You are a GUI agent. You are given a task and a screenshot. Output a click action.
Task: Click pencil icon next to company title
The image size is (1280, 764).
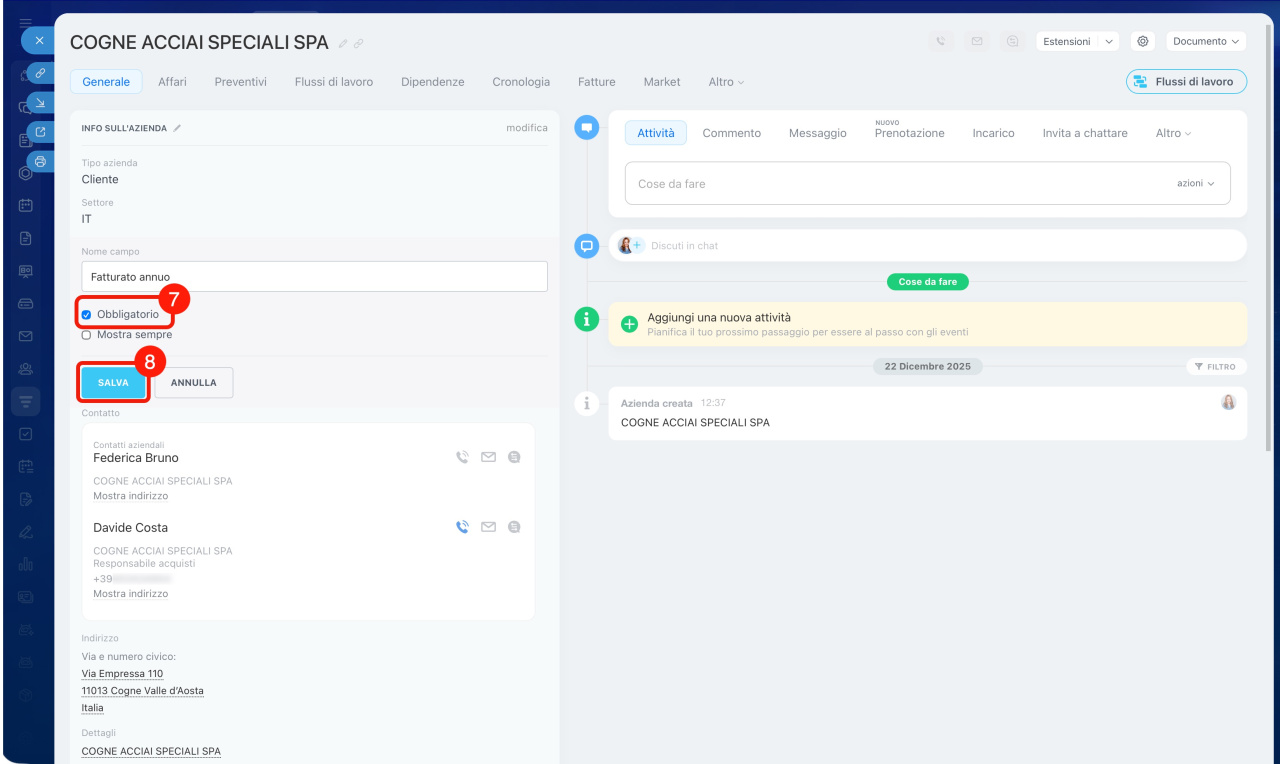click(x=344, y=43)
